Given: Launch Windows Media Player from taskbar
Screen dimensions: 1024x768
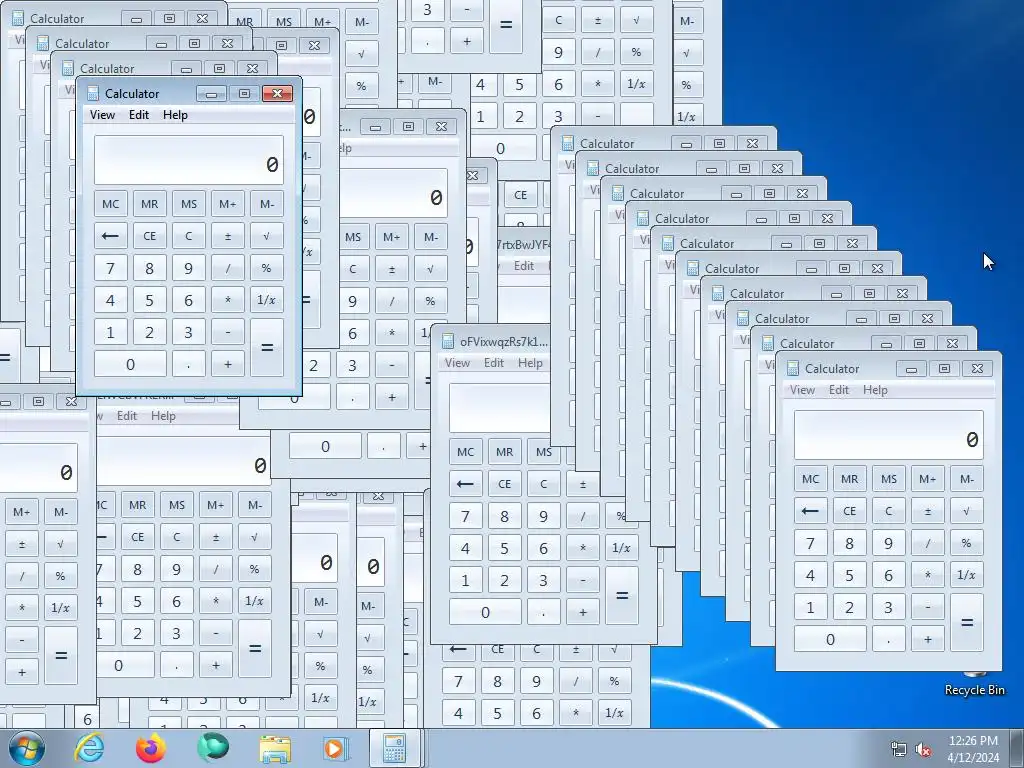Looking at the screenshot, I should pyautogui.click(x=336, y=748).
